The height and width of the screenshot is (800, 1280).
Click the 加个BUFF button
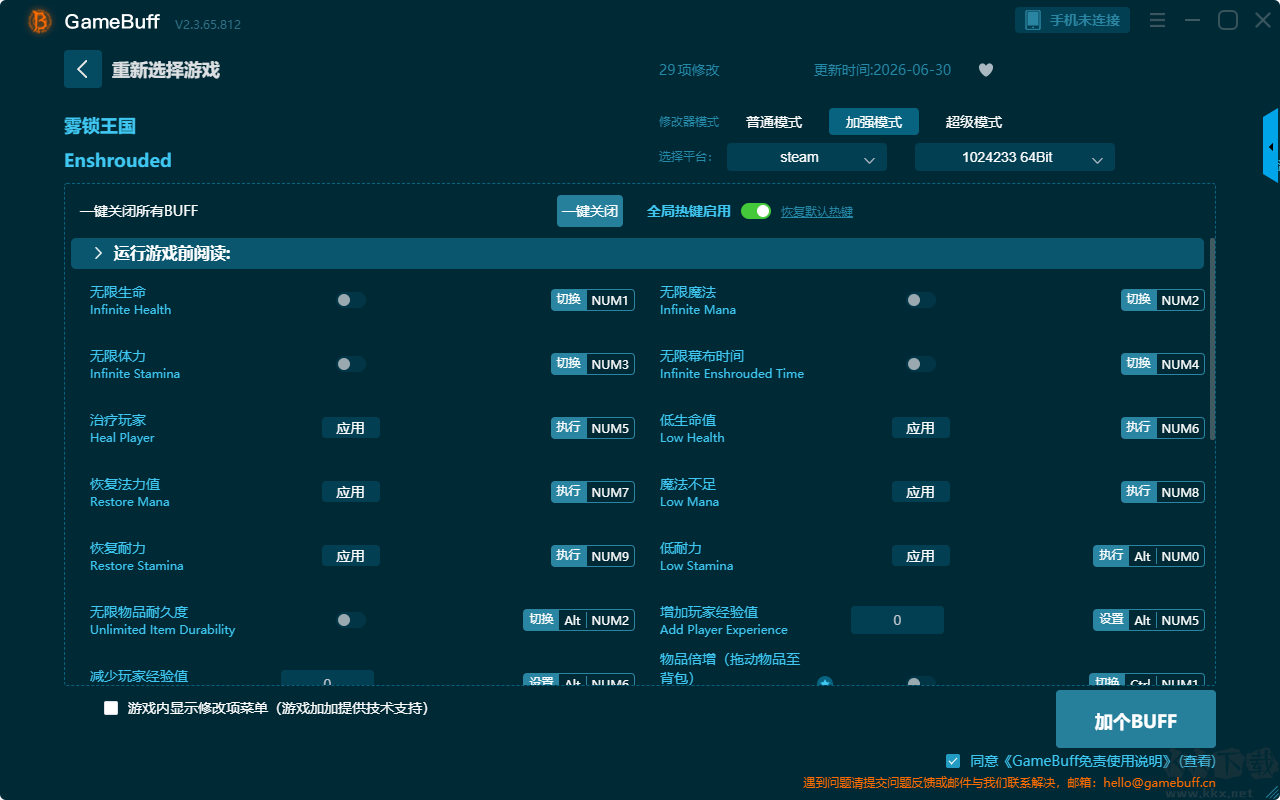pyautogui.click(x=1136, y=719)
